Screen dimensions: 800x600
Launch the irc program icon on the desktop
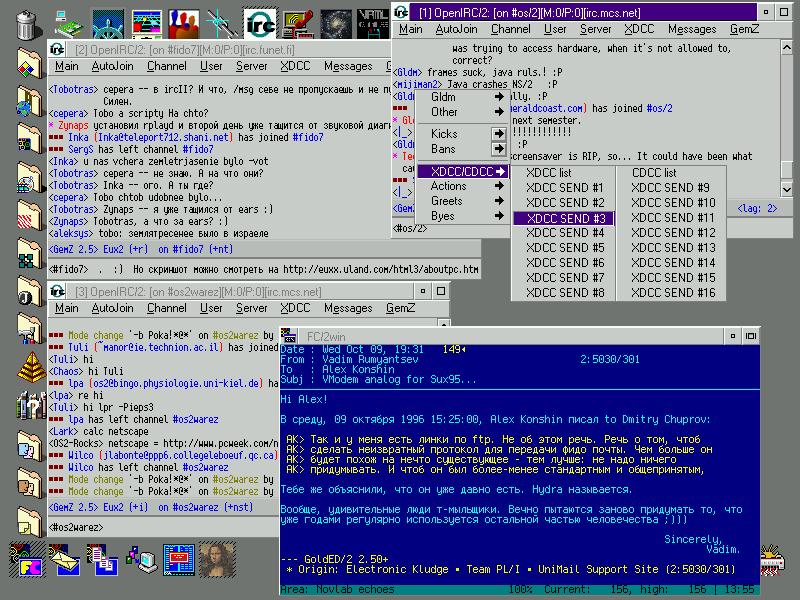pos(260,23)
